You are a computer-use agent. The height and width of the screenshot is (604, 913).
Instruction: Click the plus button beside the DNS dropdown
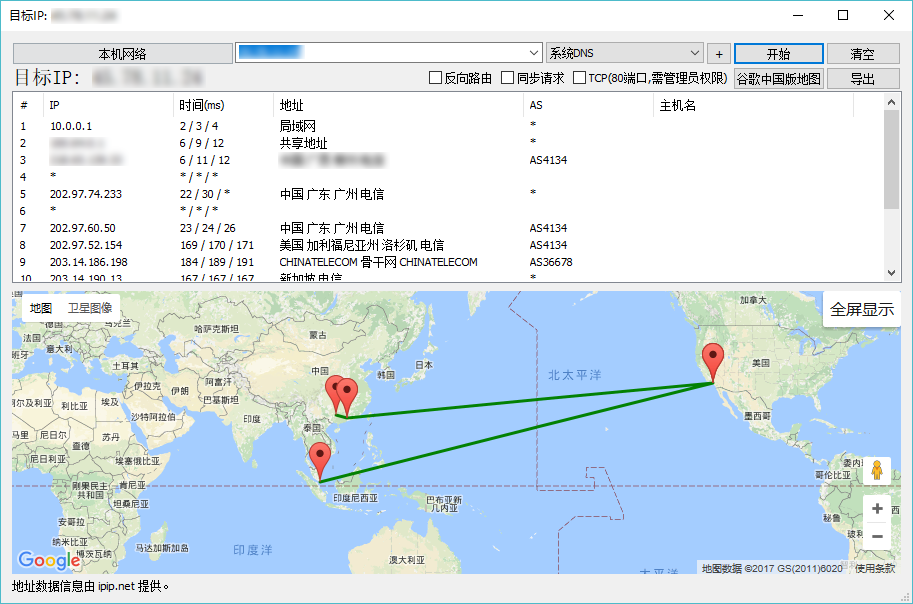point(719,54)
